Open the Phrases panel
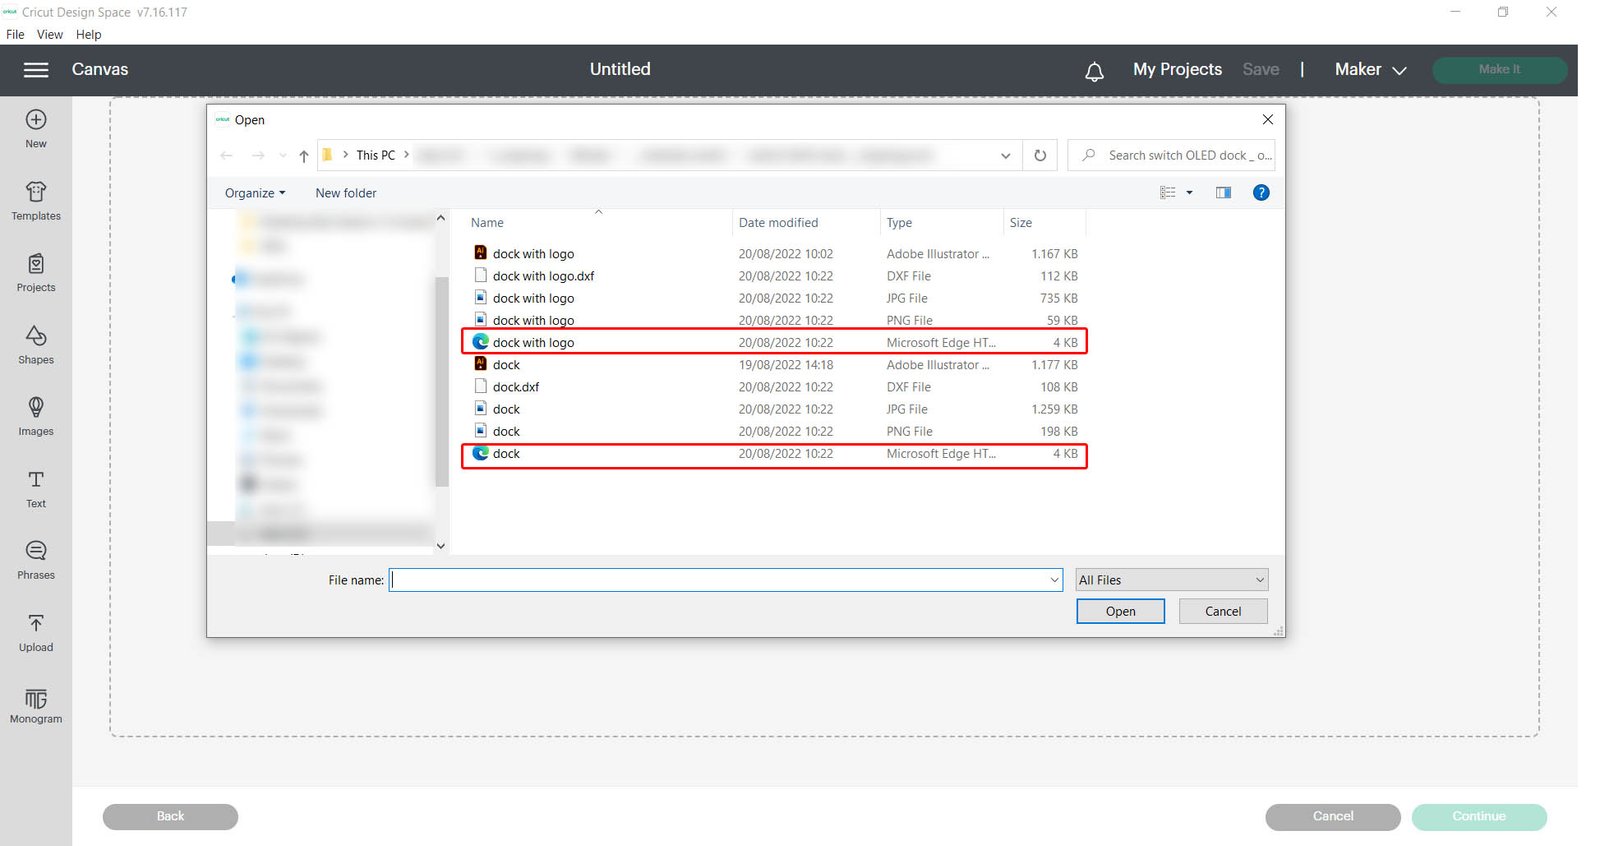Image resolution: width=1600 pixels, height=846 pixels. [36, 560]
